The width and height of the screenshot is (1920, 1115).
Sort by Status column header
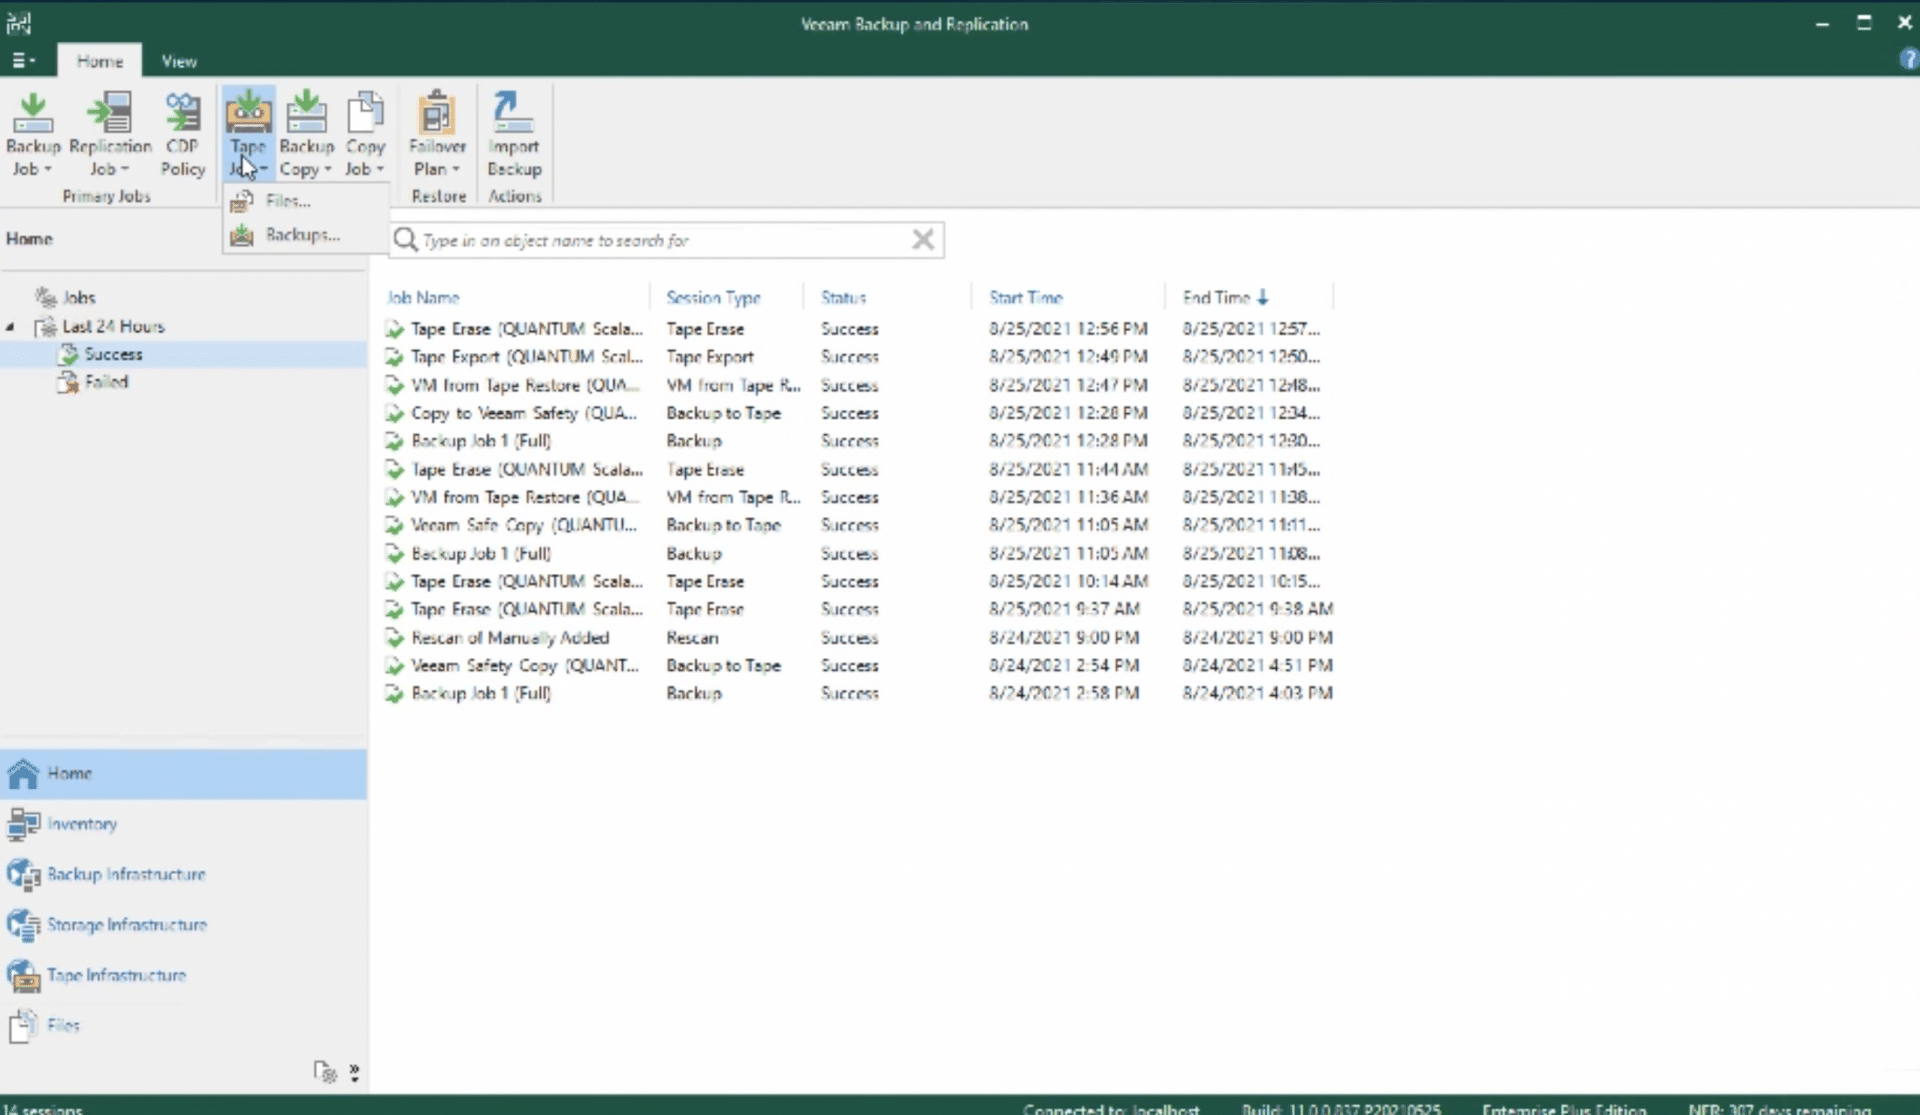[x=843, y=298]
